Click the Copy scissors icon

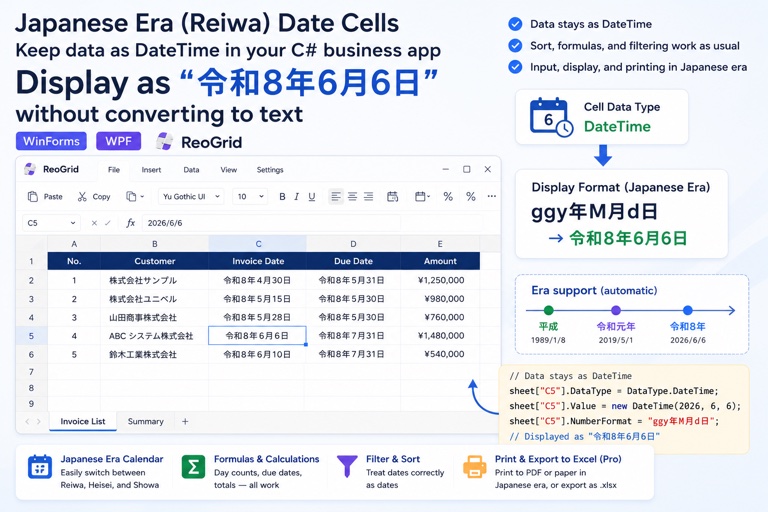(82, 196)
